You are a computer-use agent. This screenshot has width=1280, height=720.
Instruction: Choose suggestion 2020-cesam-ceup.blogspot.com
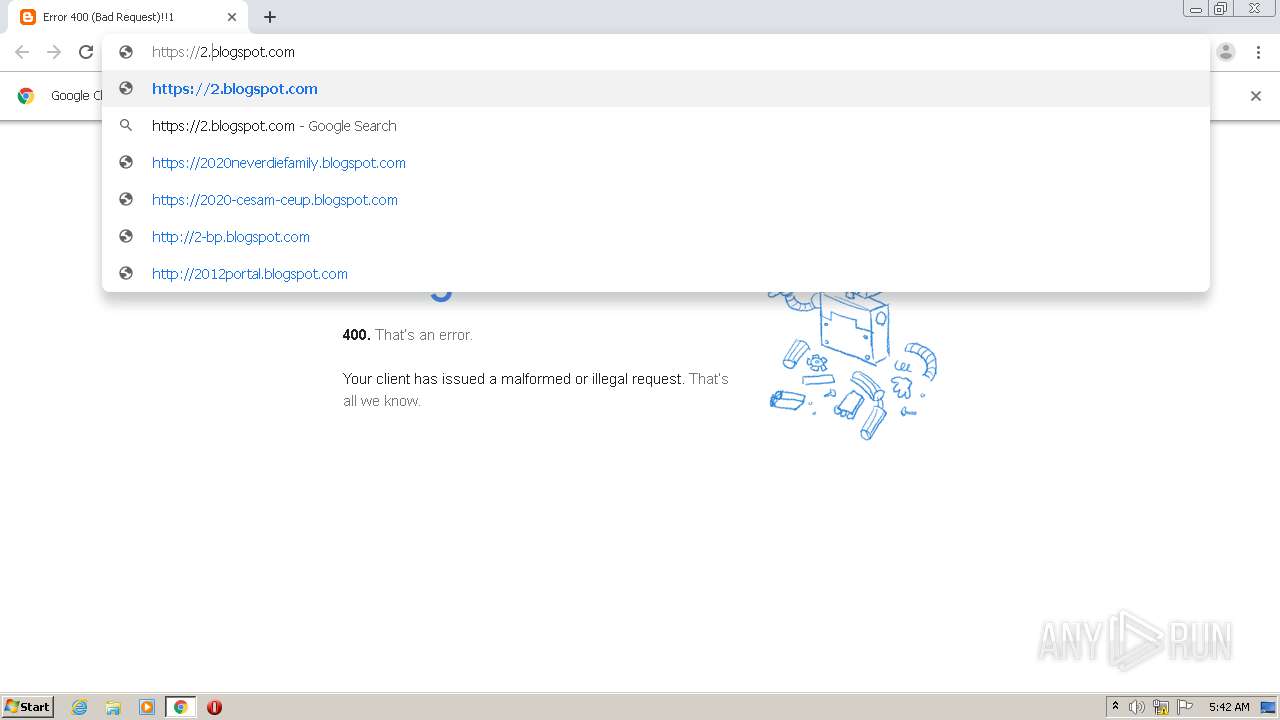pyautogui.click(x=656, y=200)
